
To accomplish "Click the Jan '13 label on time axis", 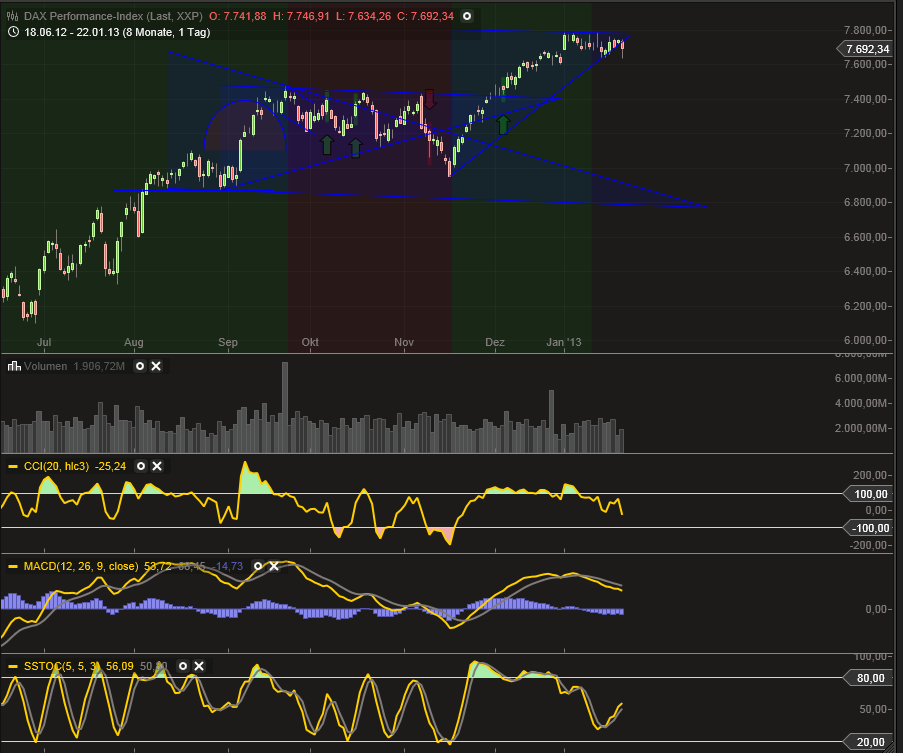I will click(x=564, y=342).
